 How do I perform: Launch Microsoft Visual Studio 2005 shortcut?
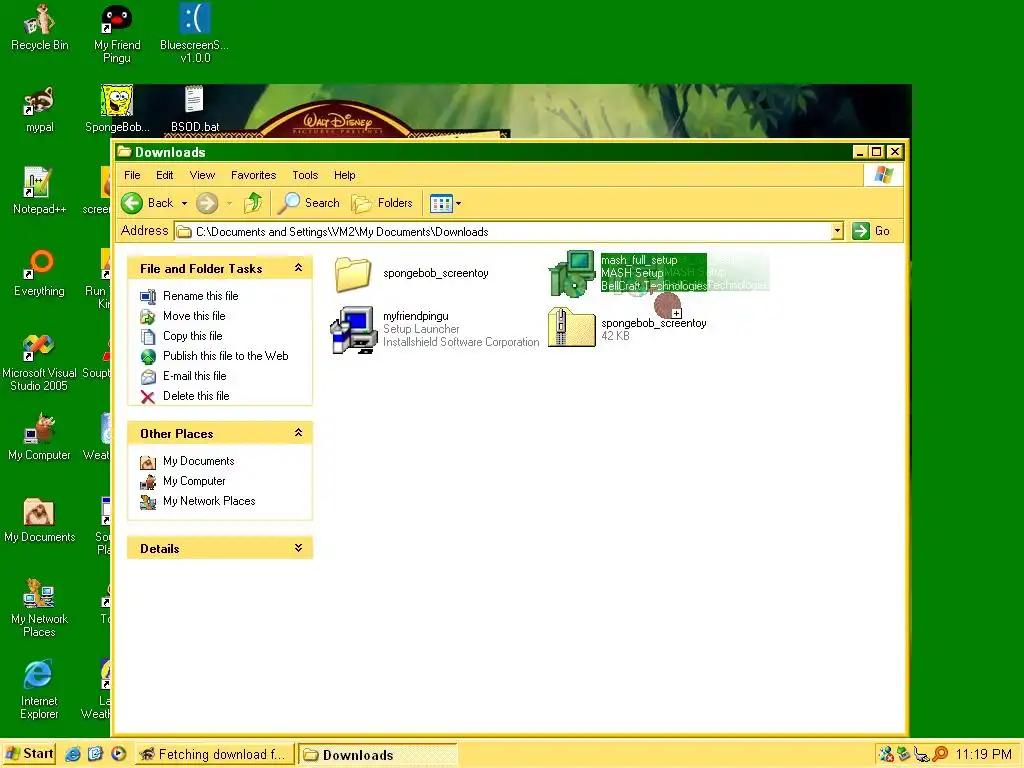coord(39,362)
